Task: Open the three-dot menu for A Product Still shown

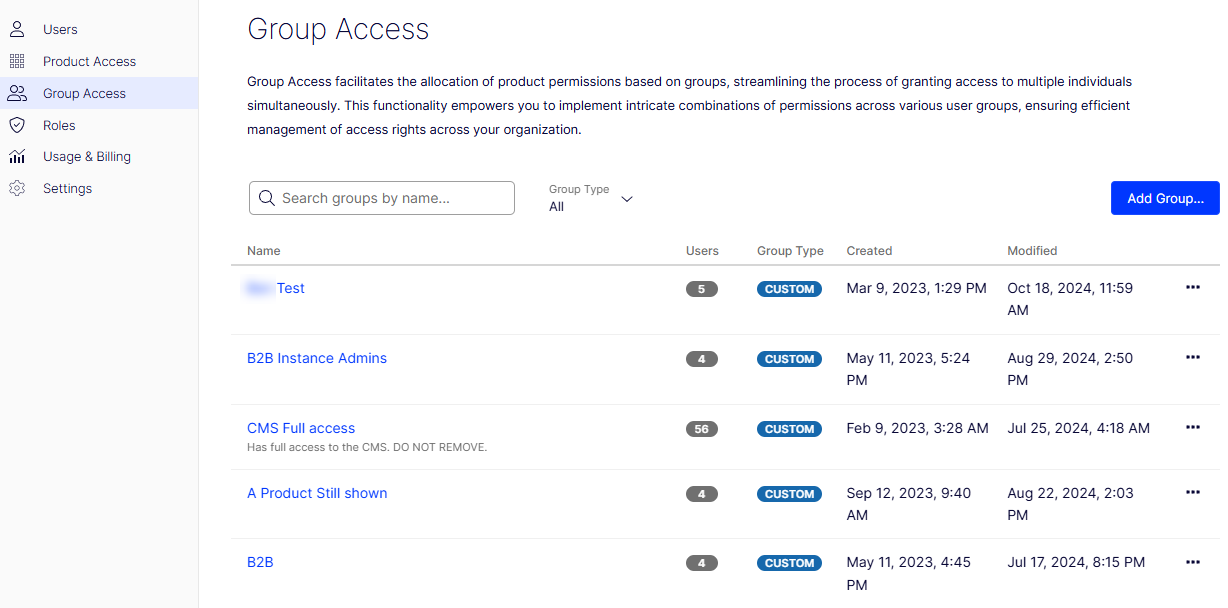Action: pos(1192,492)
